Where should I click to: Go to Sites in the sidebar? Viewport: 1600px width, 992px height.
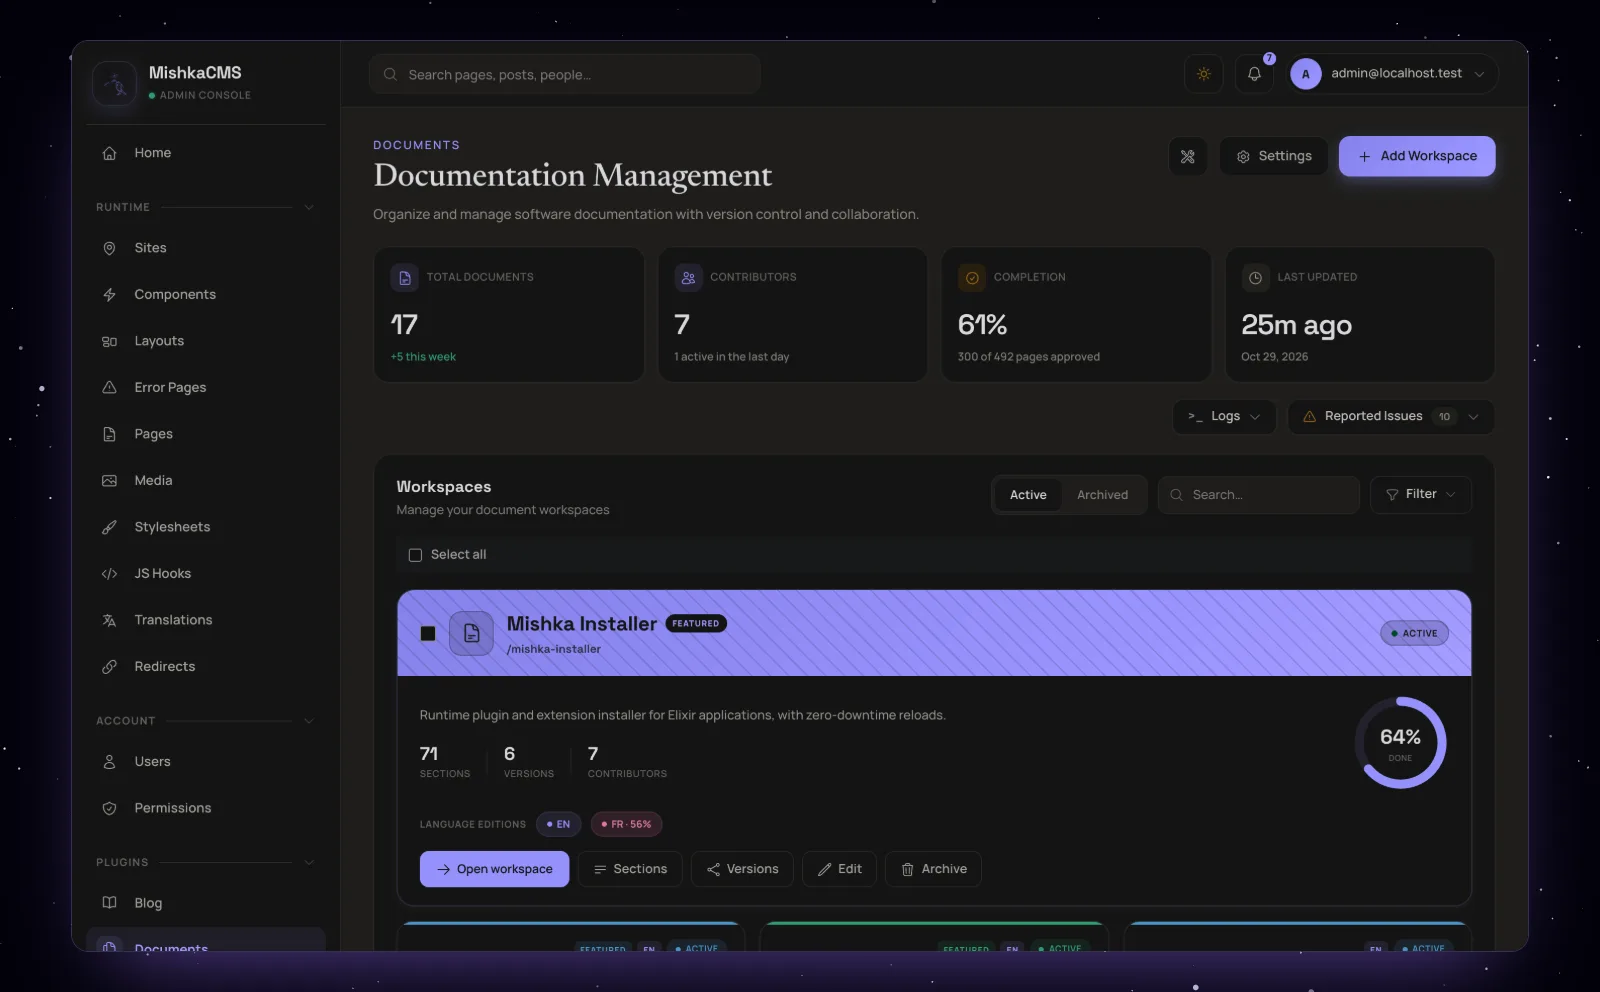[206, 248]
